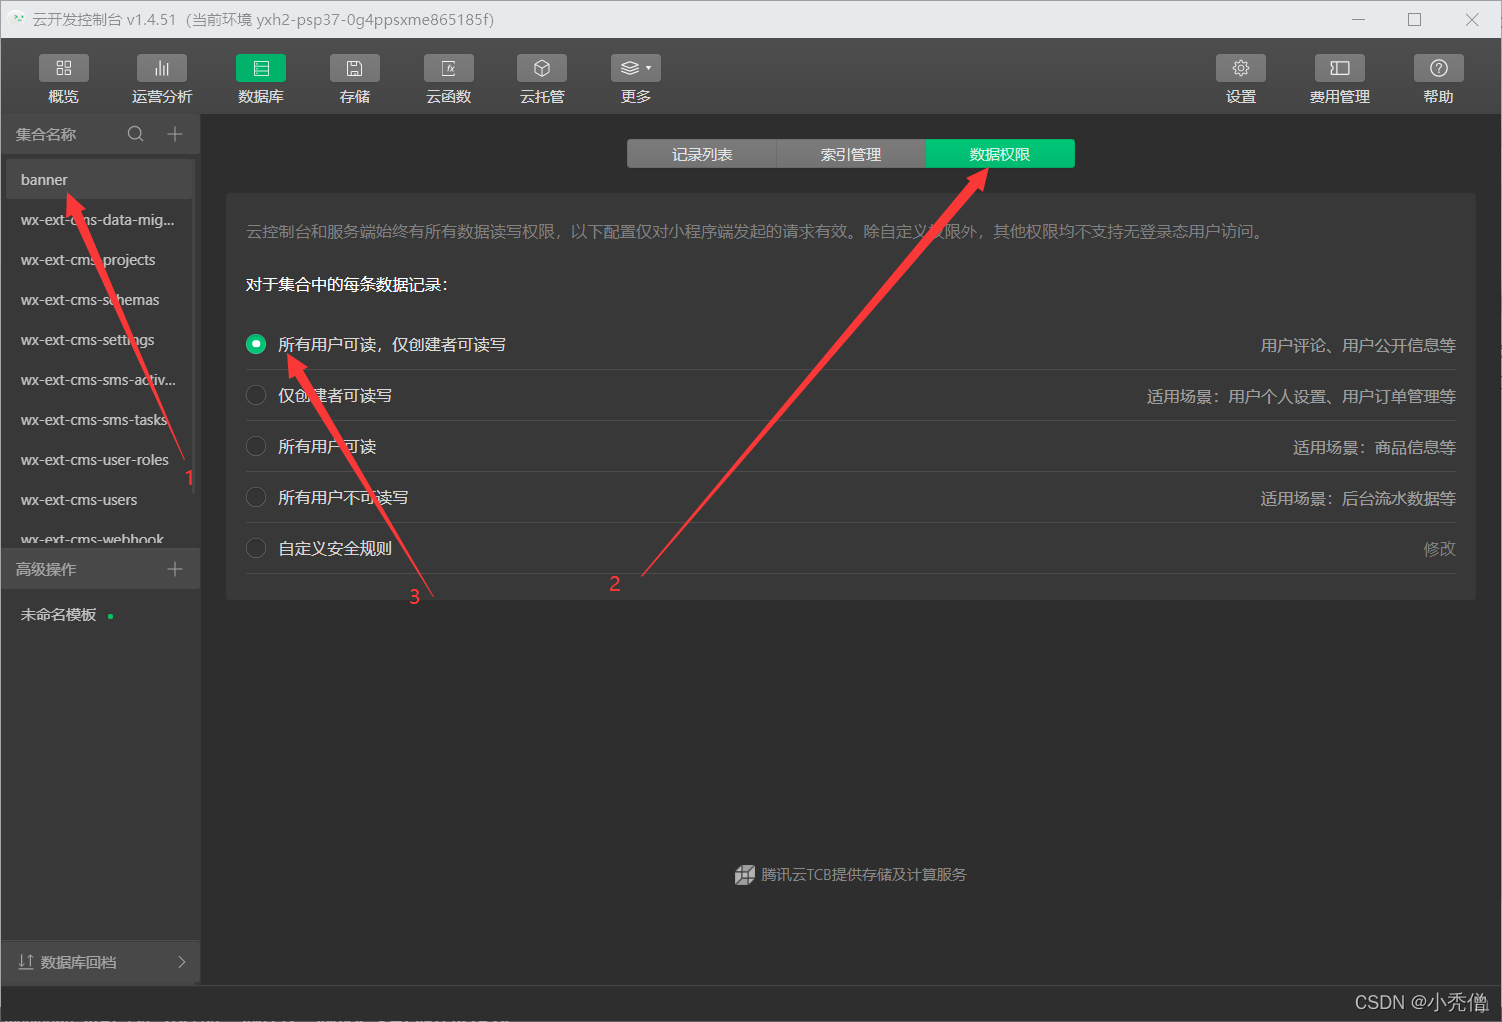Click the 集合名称 header label

click(46, 134)
